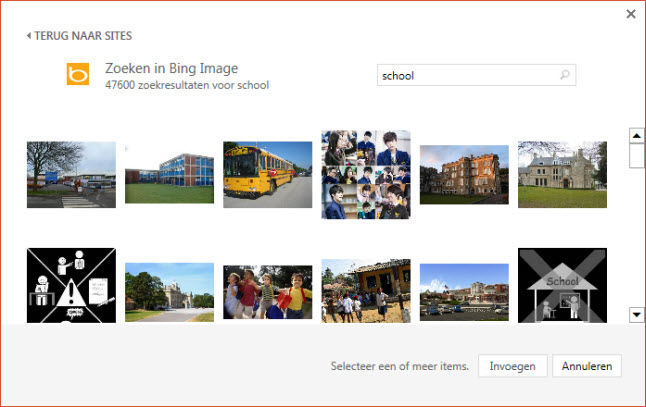Select the students collage image
Viewport: 646px width, 407px height.
[x=366, y=175]
